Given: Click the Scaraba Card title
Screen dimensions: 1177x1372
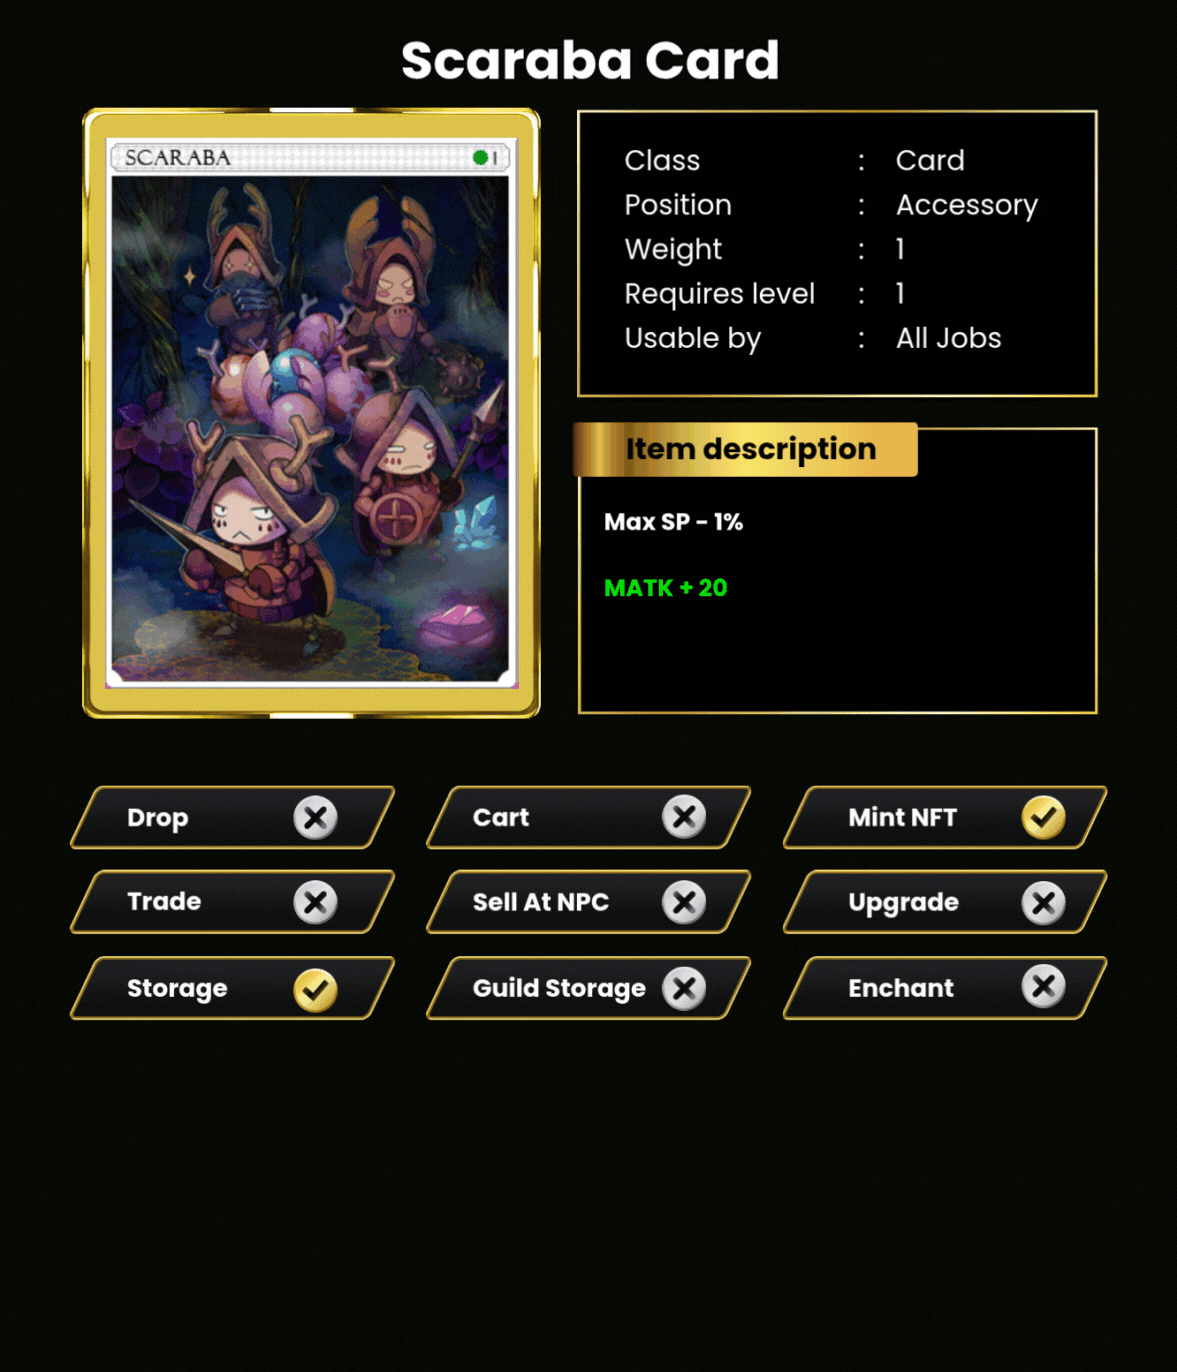Looking at the screenshot, I should click(590, 60).
